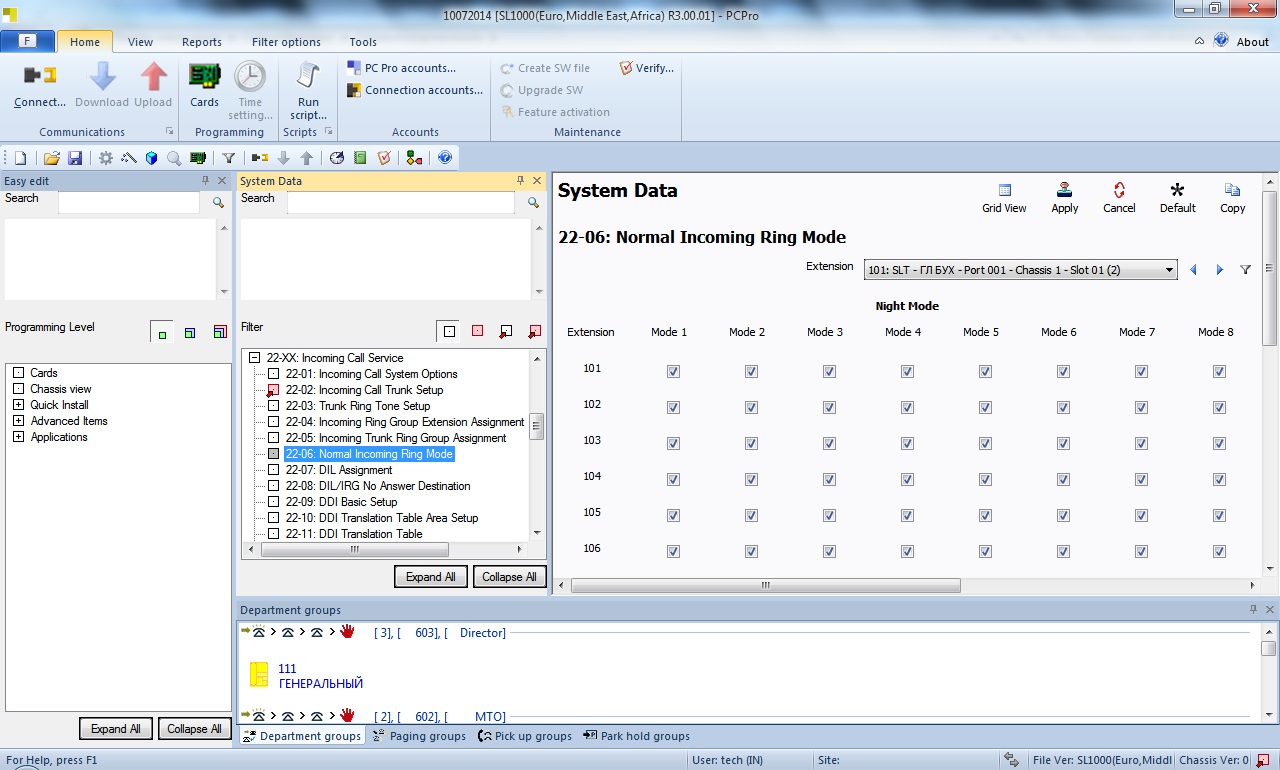This screenshot has height=770, width=1280.
Task: Expand the Applications tree node
Action: pyautogui.click(x=18, y=437)
